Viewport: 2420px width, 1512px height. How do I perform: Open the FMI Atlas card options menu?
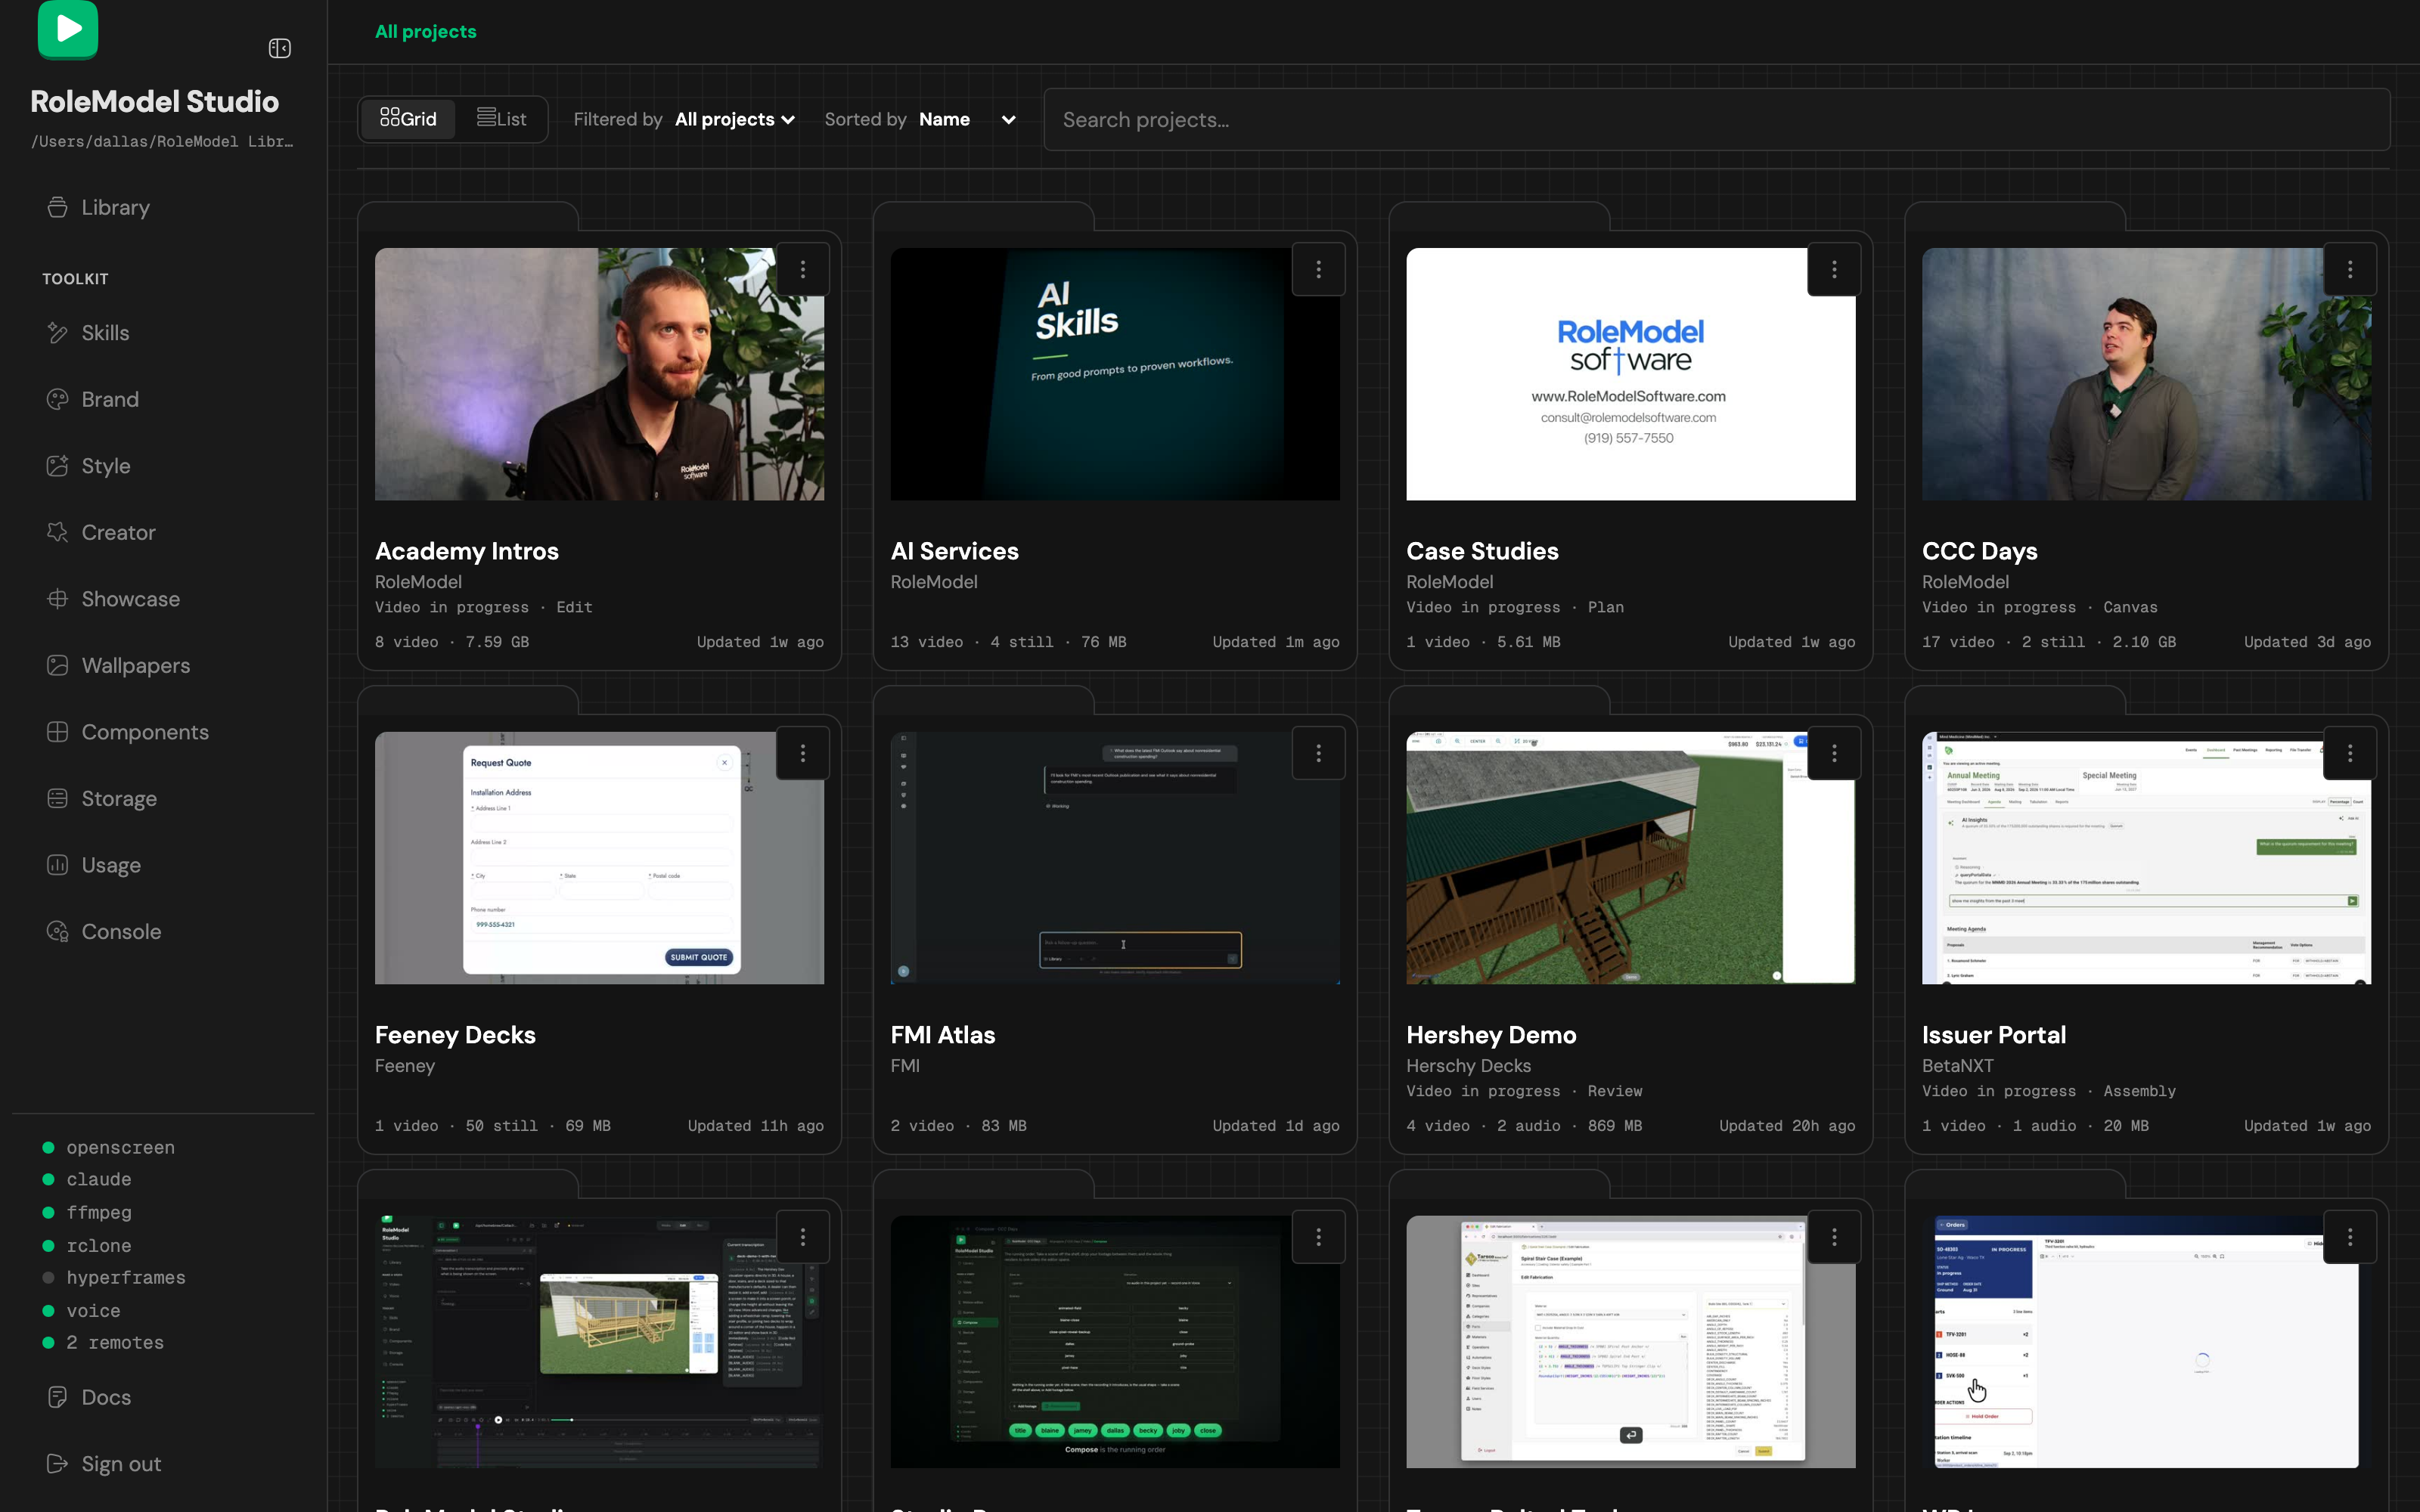[1319, 753]
